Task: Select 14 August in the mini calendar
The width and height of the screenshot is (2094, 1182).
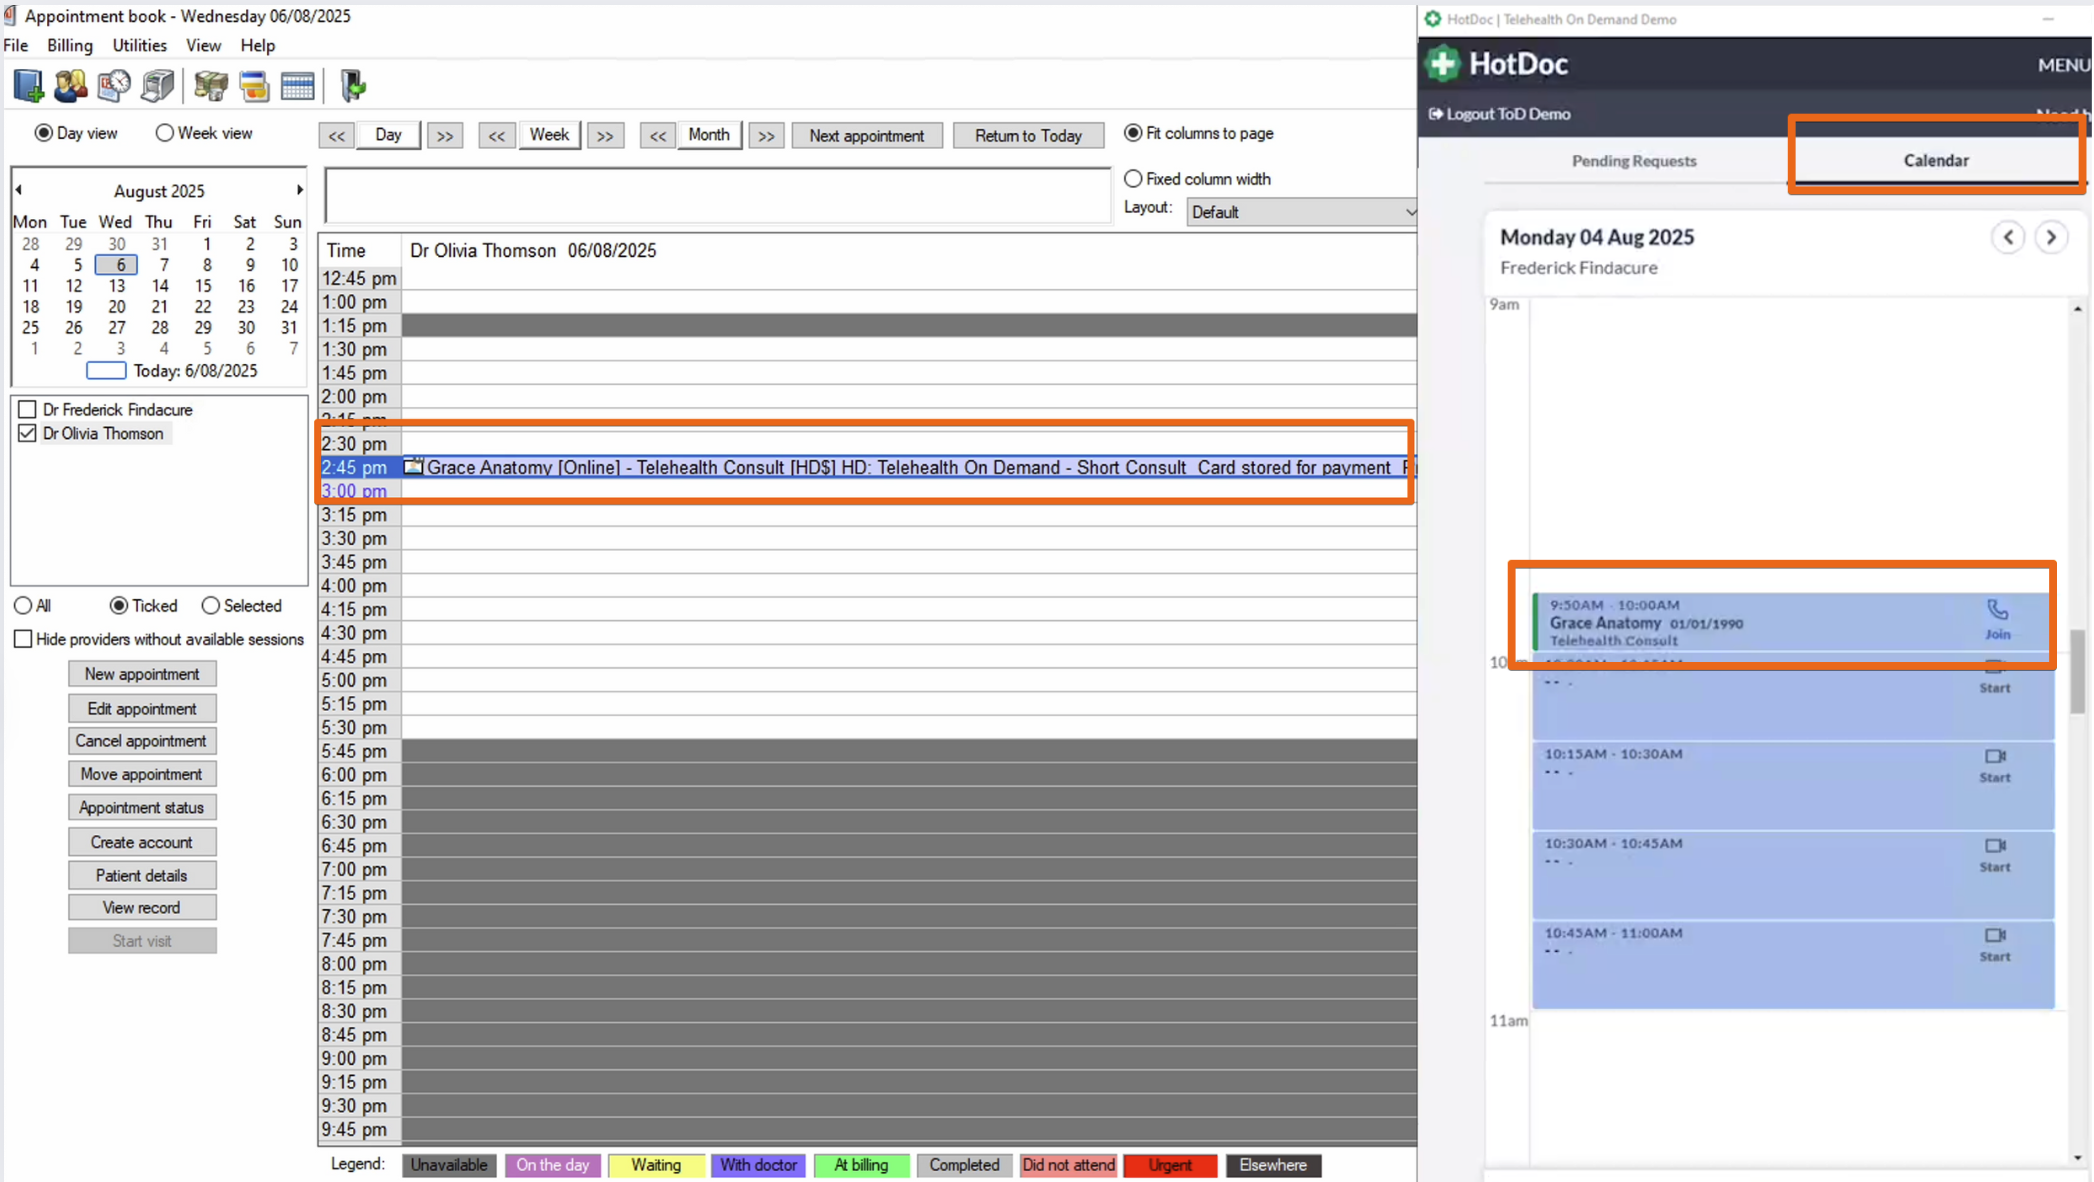Action: tap(160, 286)
